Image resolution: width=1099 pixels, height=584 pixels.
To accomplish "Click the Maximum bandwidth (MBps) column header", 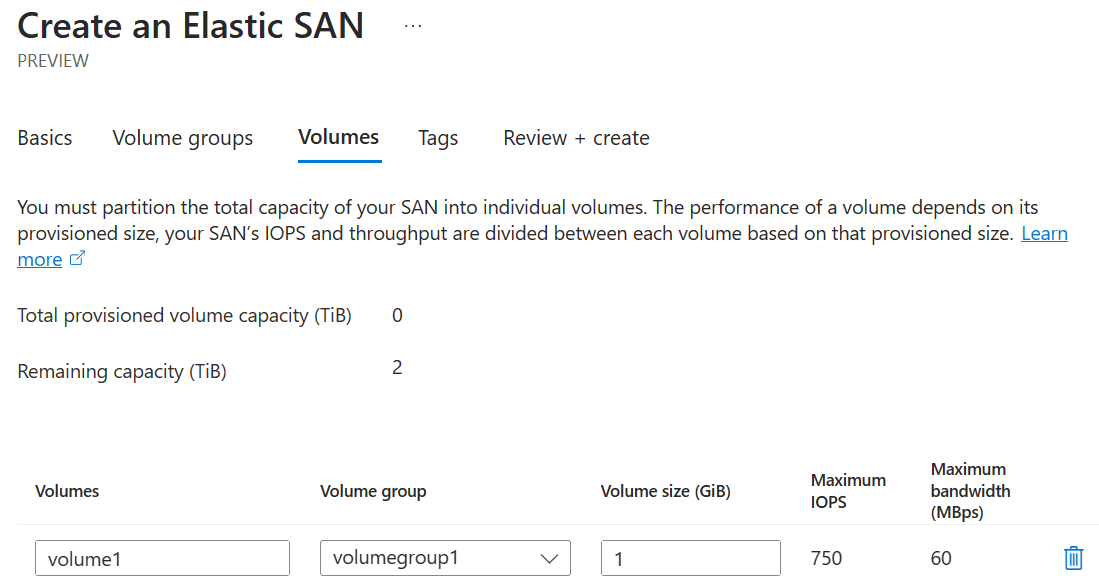I will [x=971, y=491].
